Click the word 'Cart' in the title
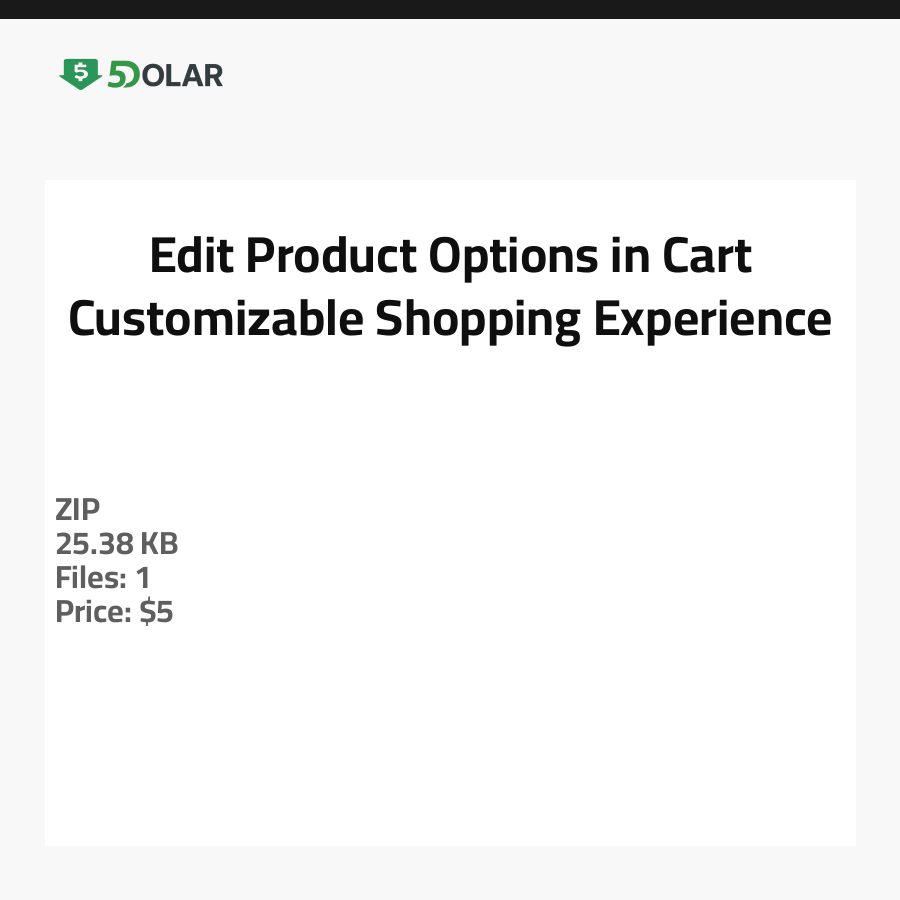Screen dimensions: 900x900 (x=706, y=257)
